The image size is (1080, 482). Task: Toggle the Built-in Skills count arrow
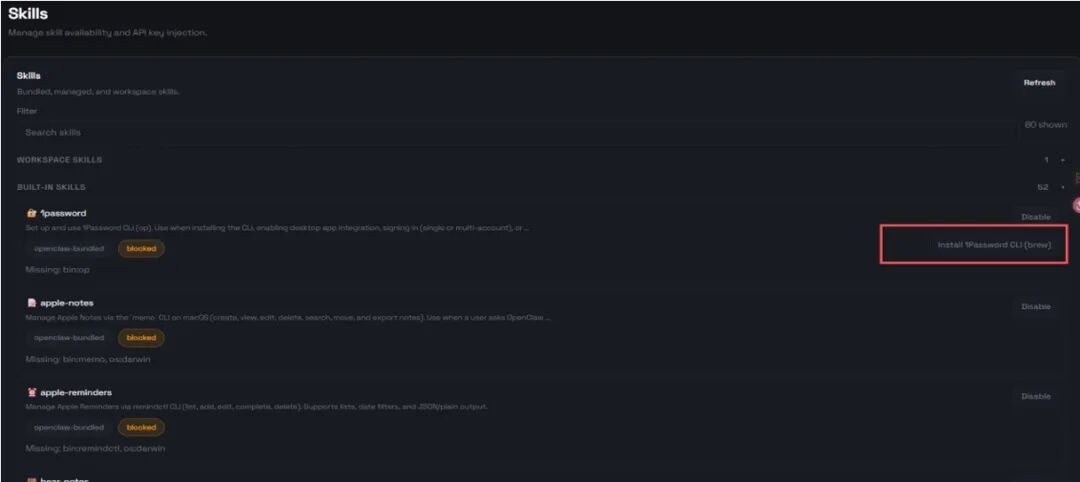click(1062, 188)
